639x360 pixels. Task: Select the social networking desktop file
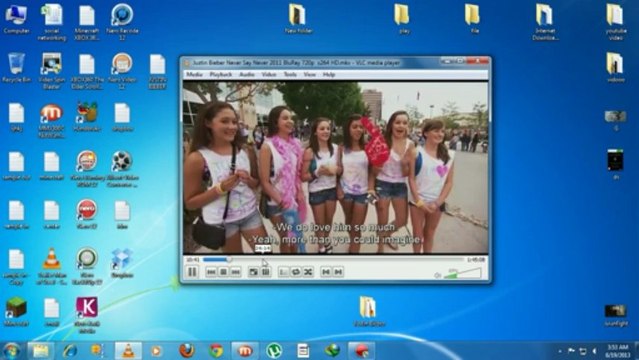pos(52,22)
